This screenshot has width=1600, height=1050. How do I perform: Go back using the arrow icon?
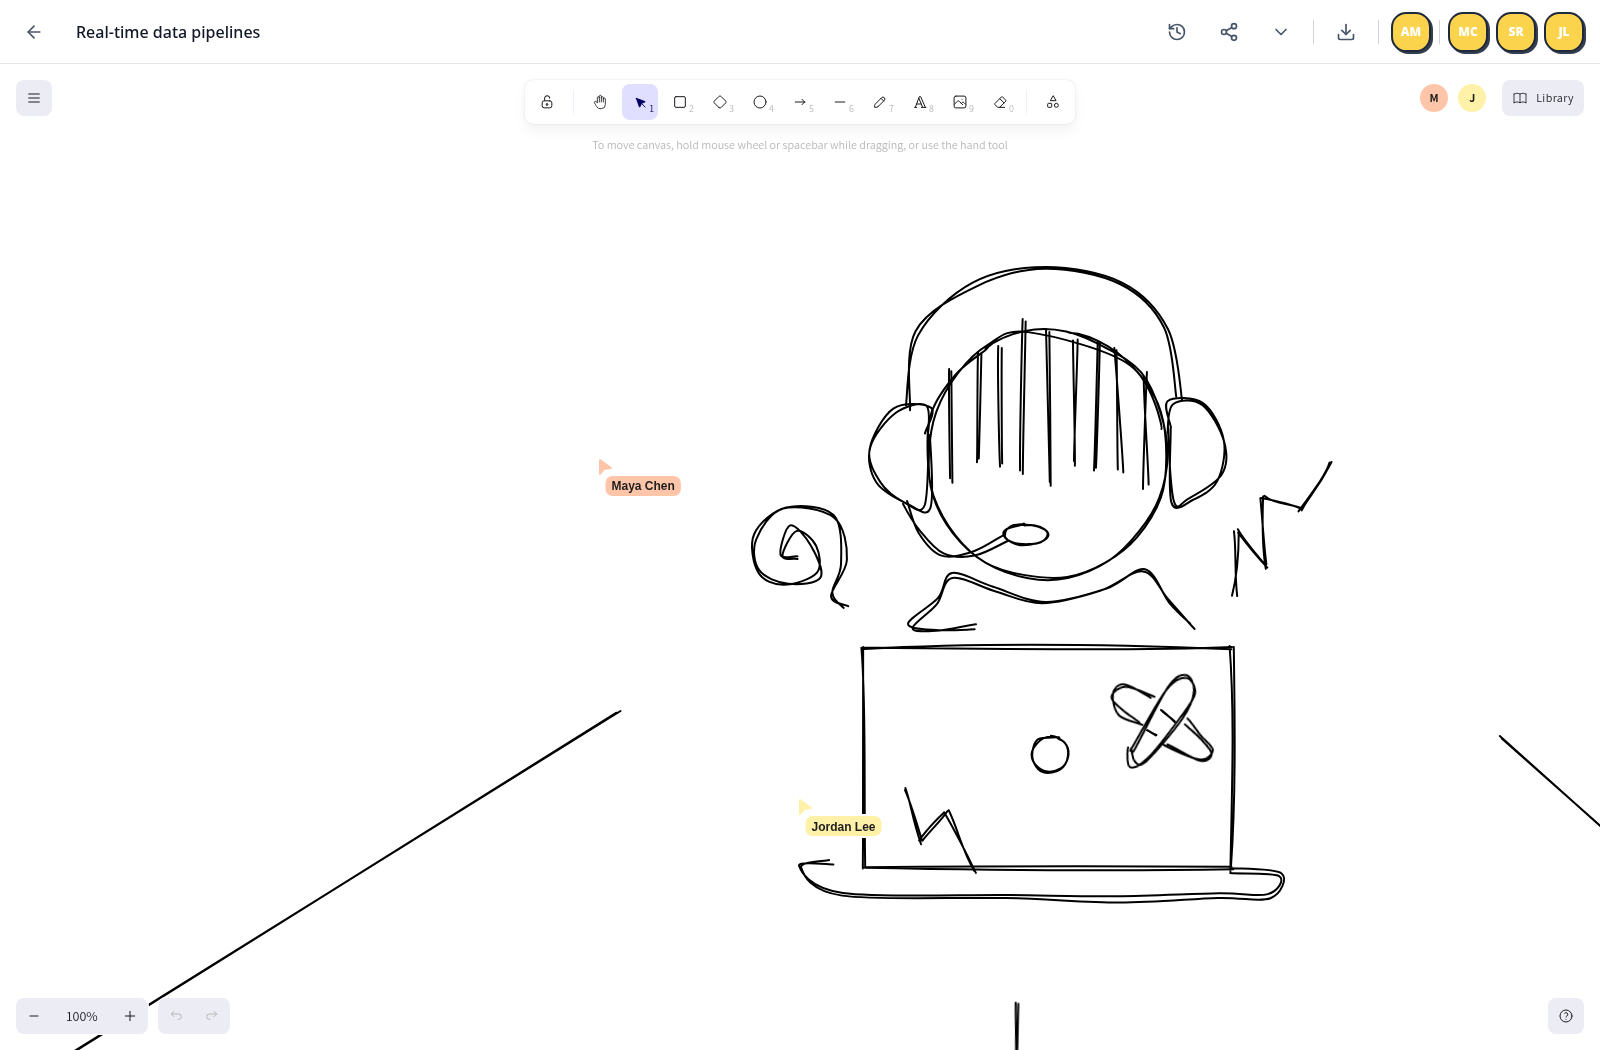34,32
